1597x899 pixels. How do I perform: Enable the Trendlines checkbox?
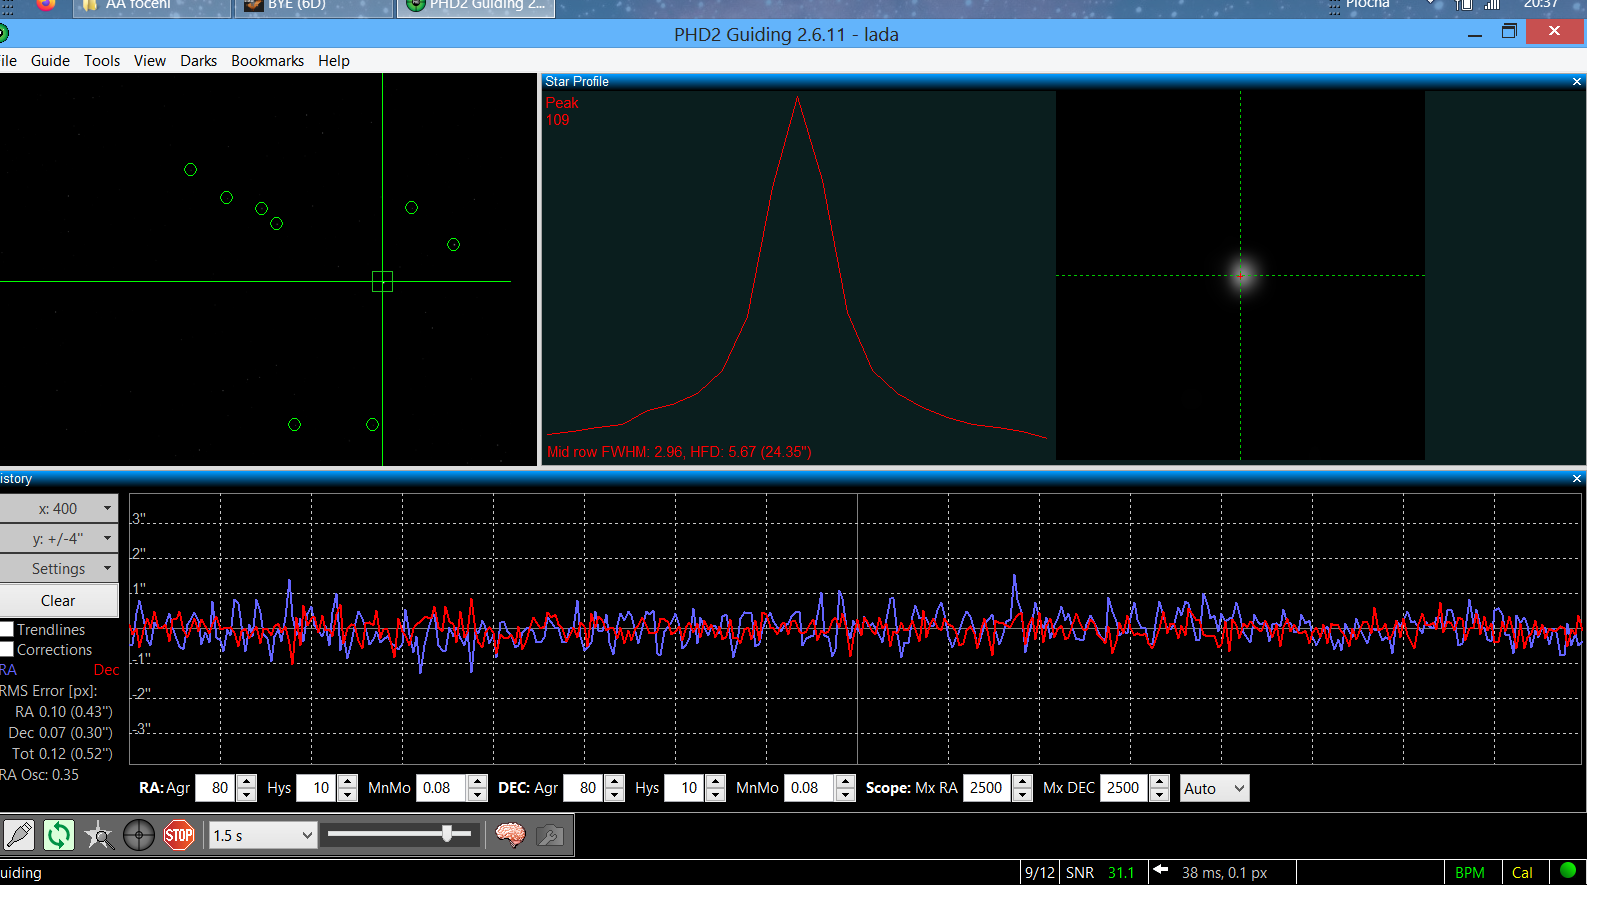(7, 630)
